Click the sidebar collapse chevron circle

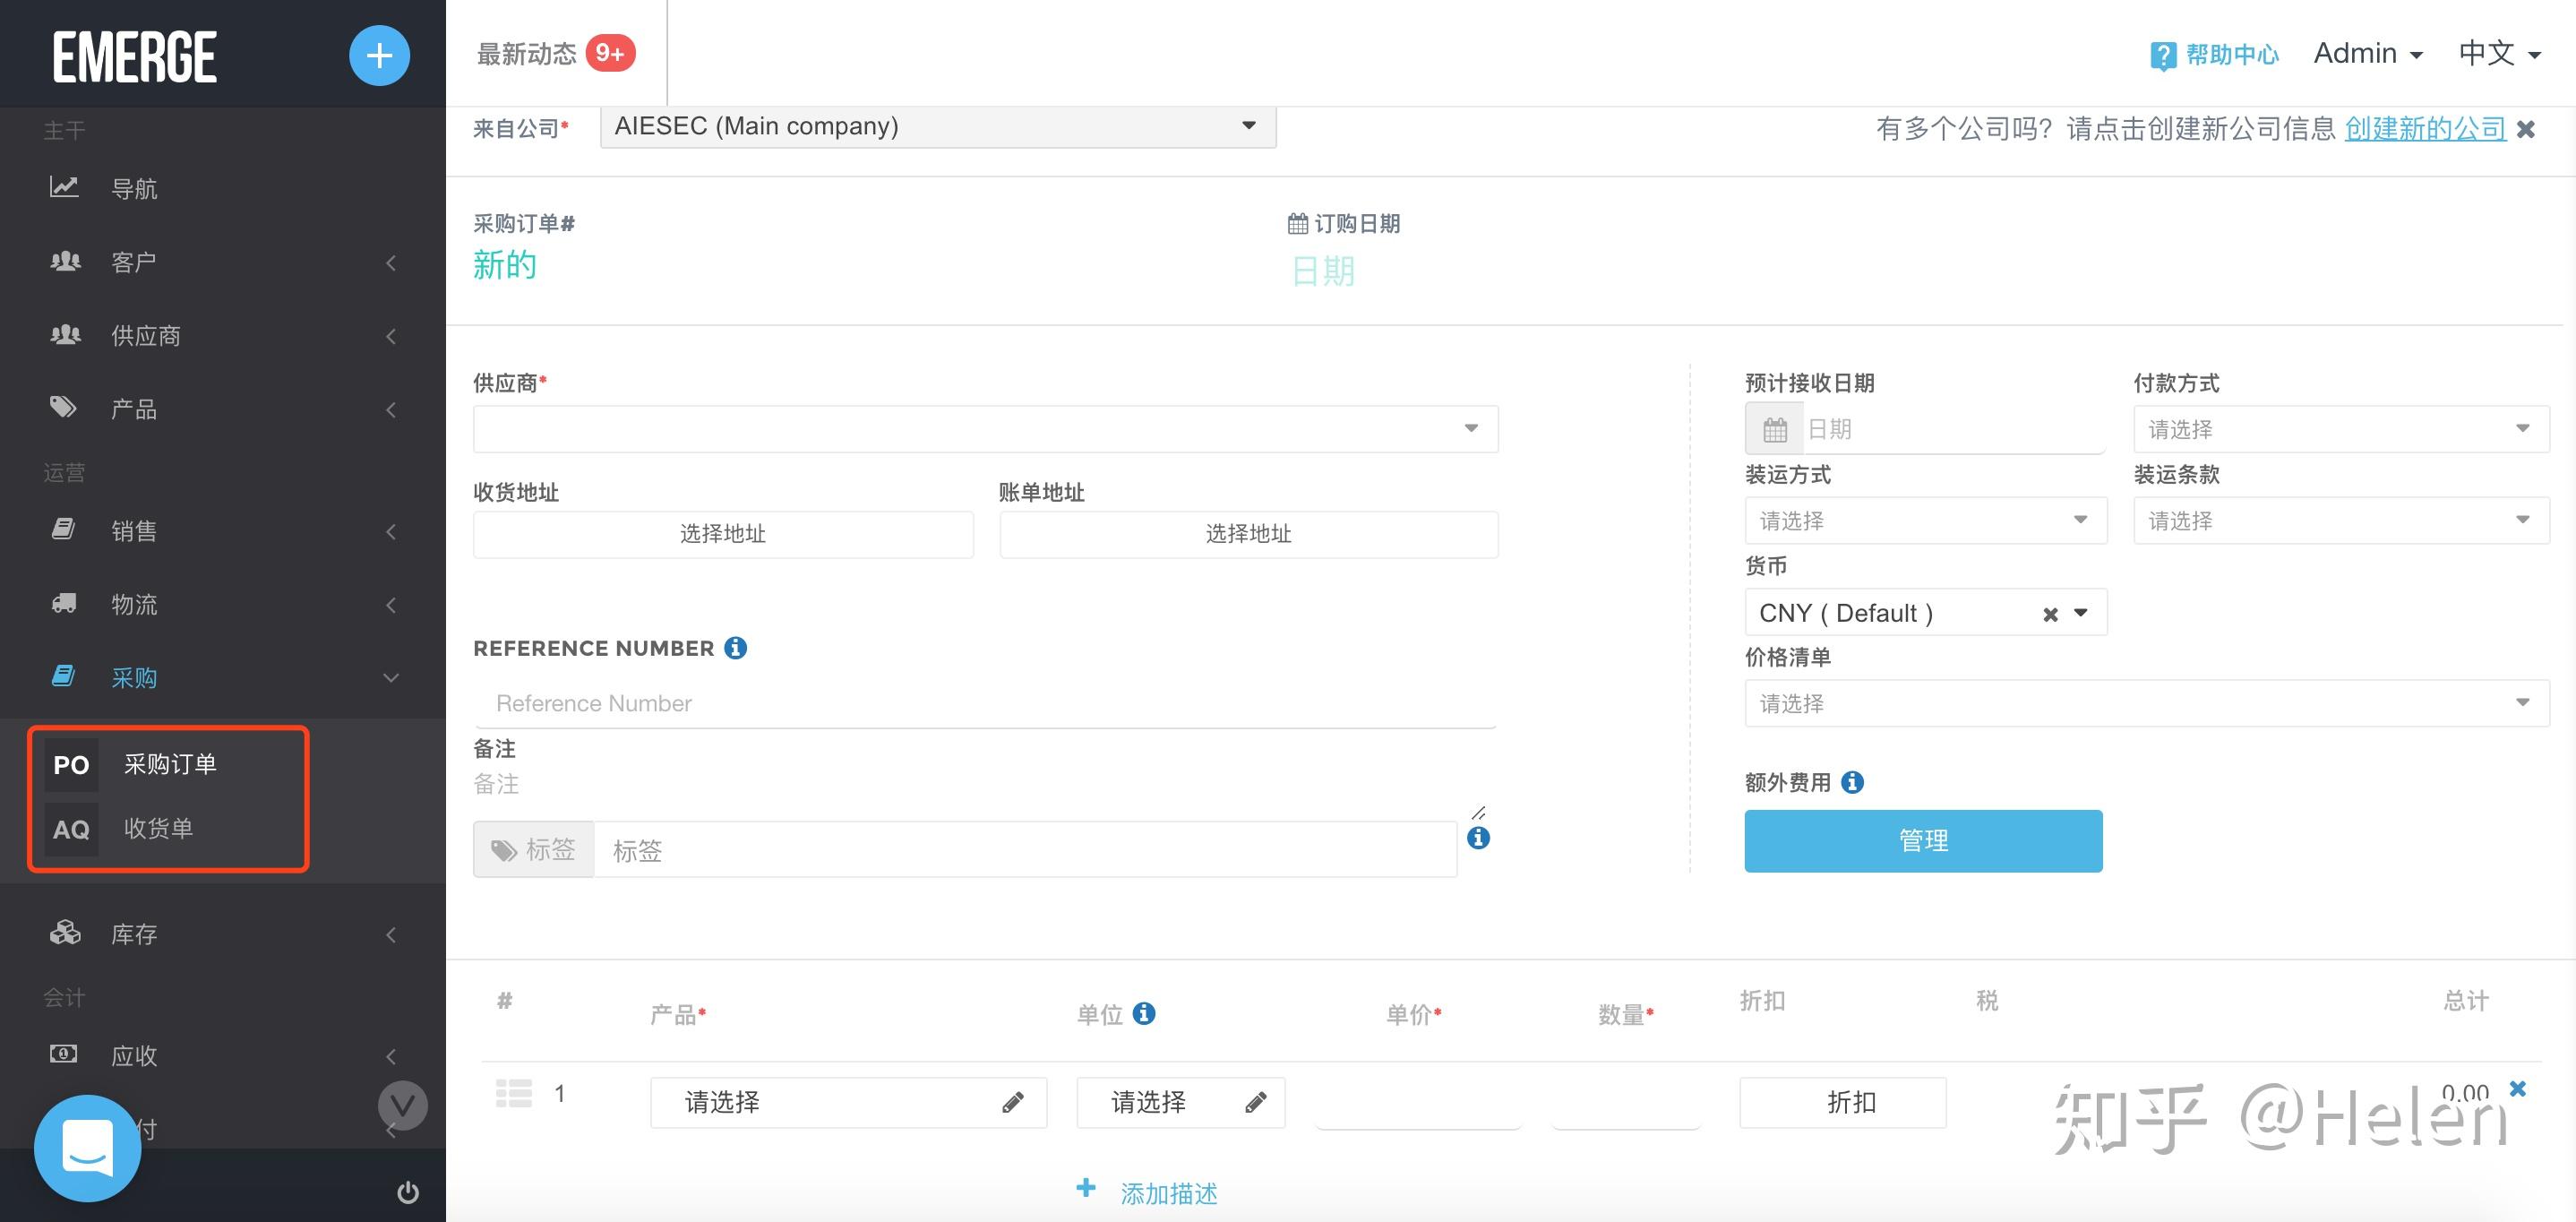(403, 1105)
